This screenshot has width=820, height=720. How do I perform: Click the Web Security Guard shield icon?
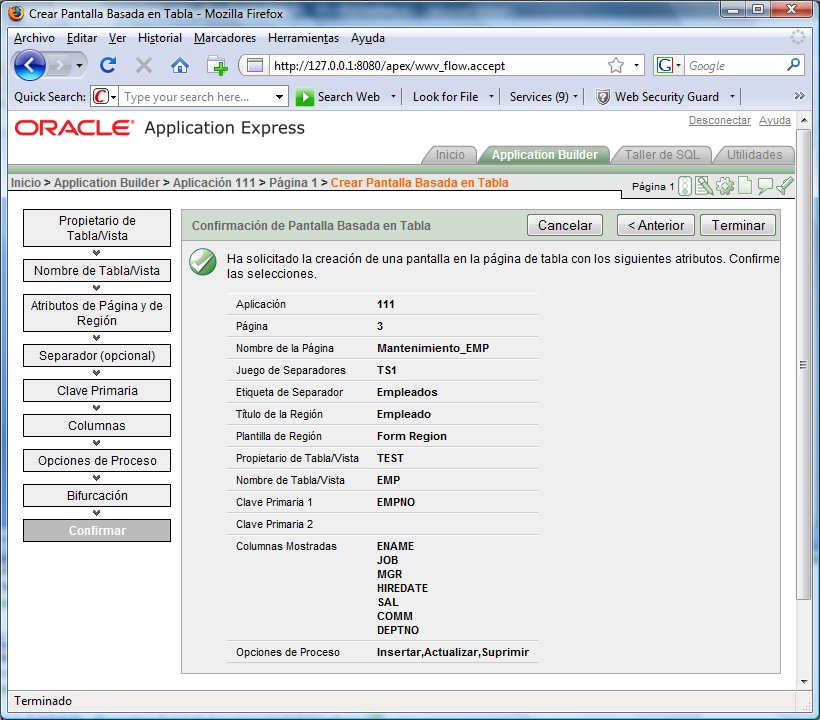[x=603, y=97]
